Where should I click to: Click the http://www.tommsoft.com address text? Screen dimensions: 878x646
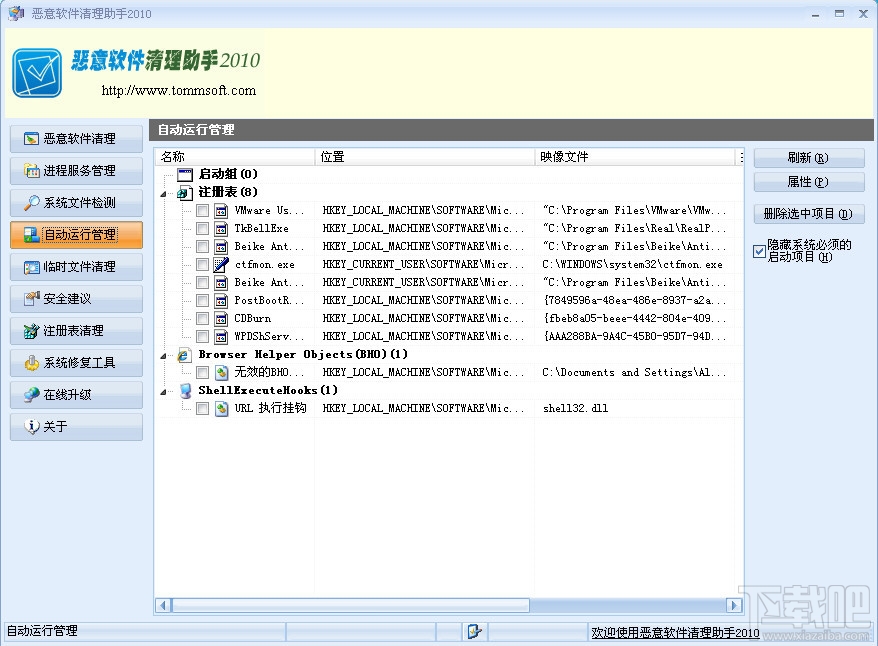coord(179,90)
